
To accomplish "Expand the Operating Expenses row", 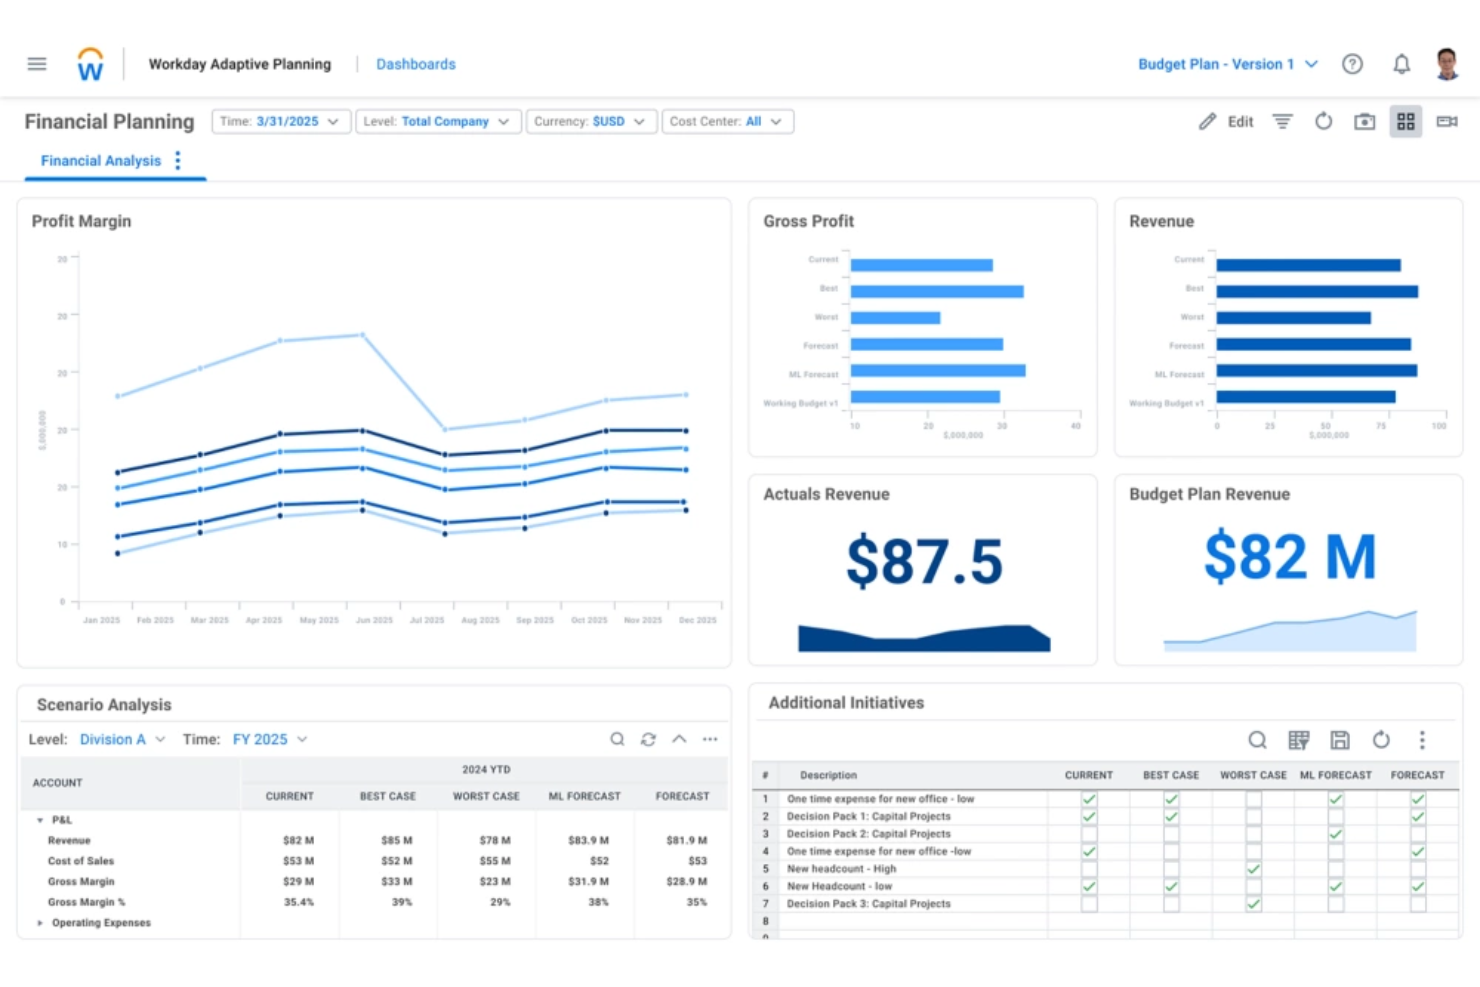I will tap(40, 922).
